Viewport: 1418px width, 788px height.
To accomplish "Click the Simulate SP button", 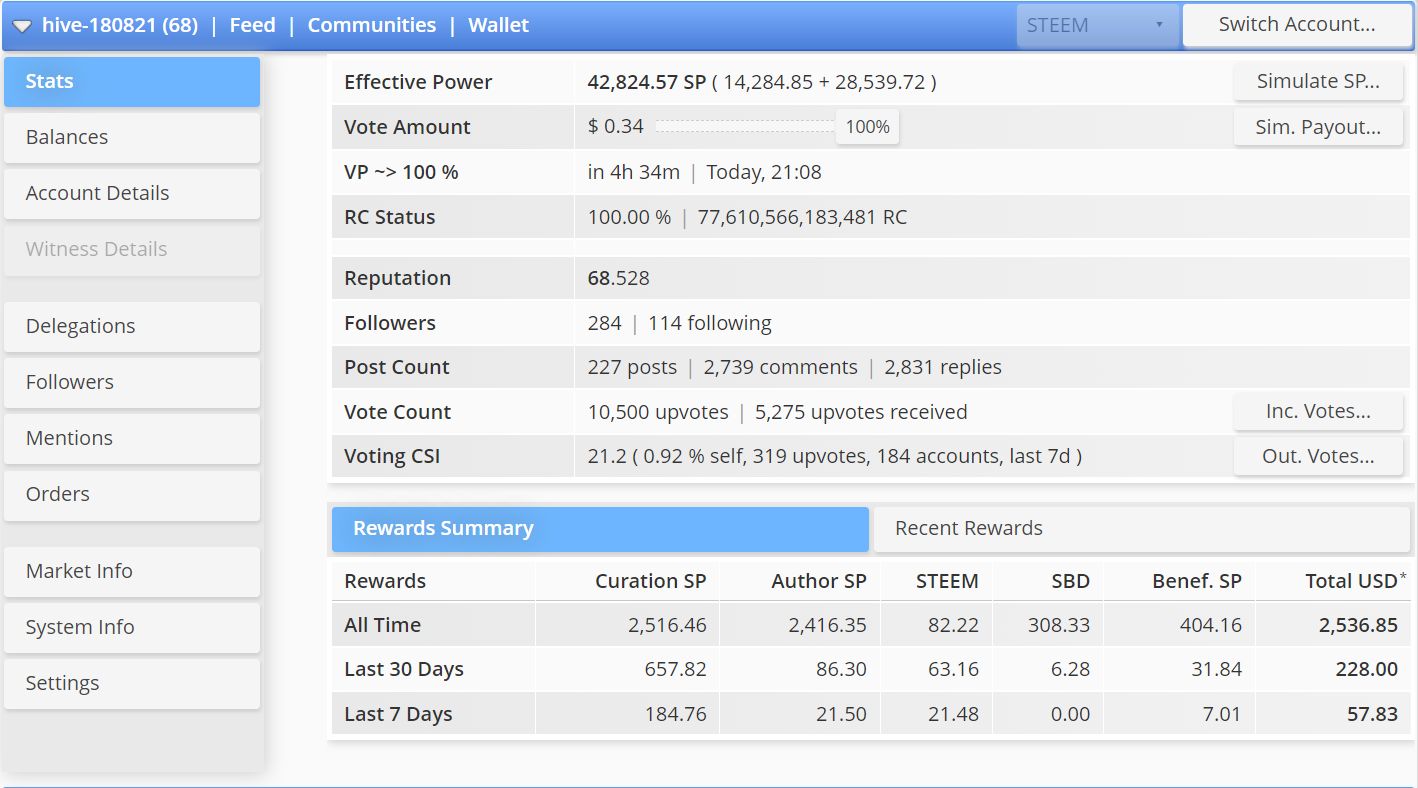I will pos(1317,82).
